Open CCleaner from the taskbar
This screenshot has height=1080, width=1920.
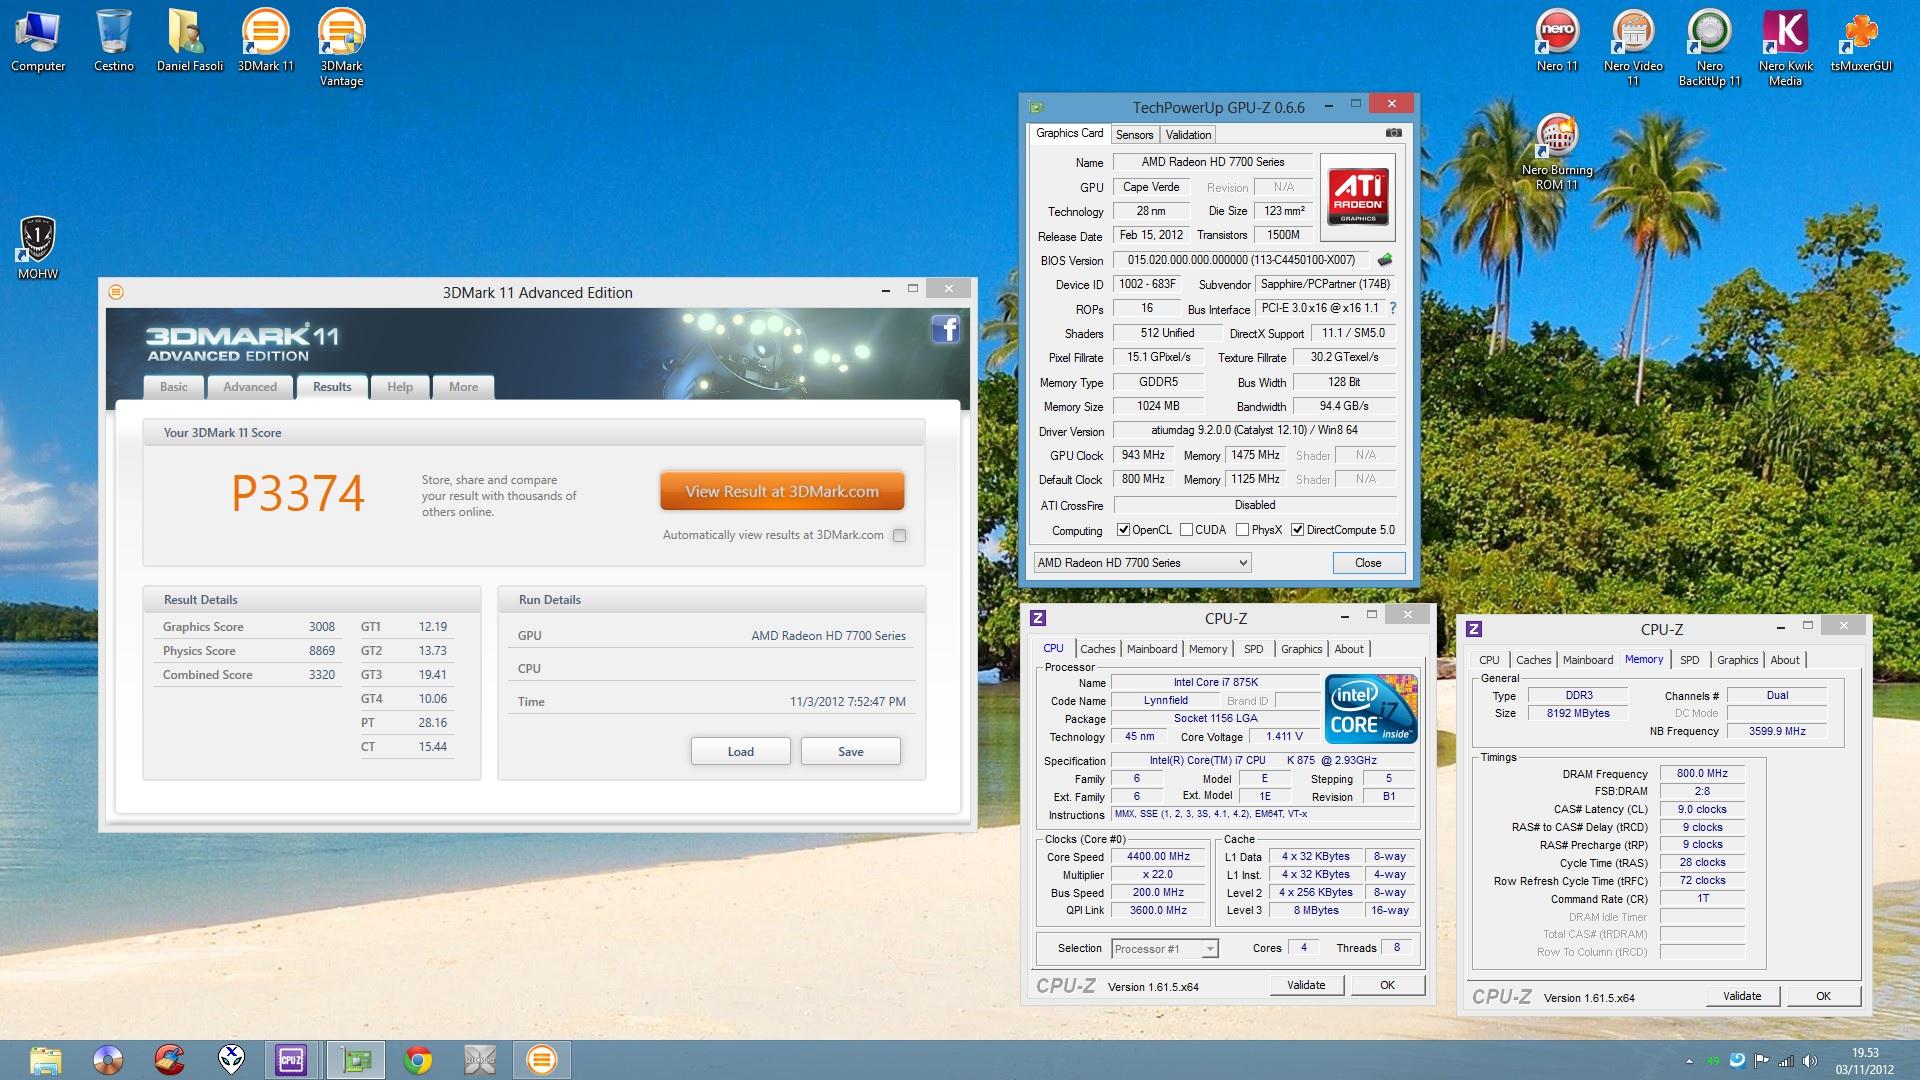(x=169, y=1060)
